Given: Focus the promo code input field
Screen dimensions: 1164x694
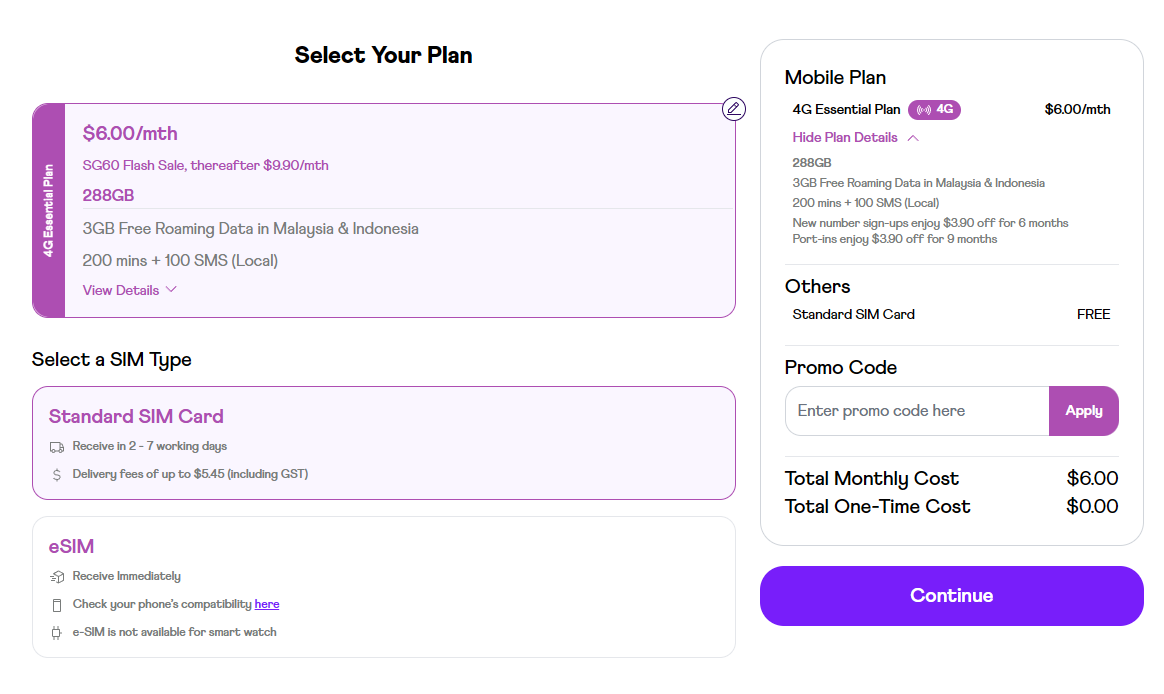Looking at the screenshot, I should pos(917,410).
